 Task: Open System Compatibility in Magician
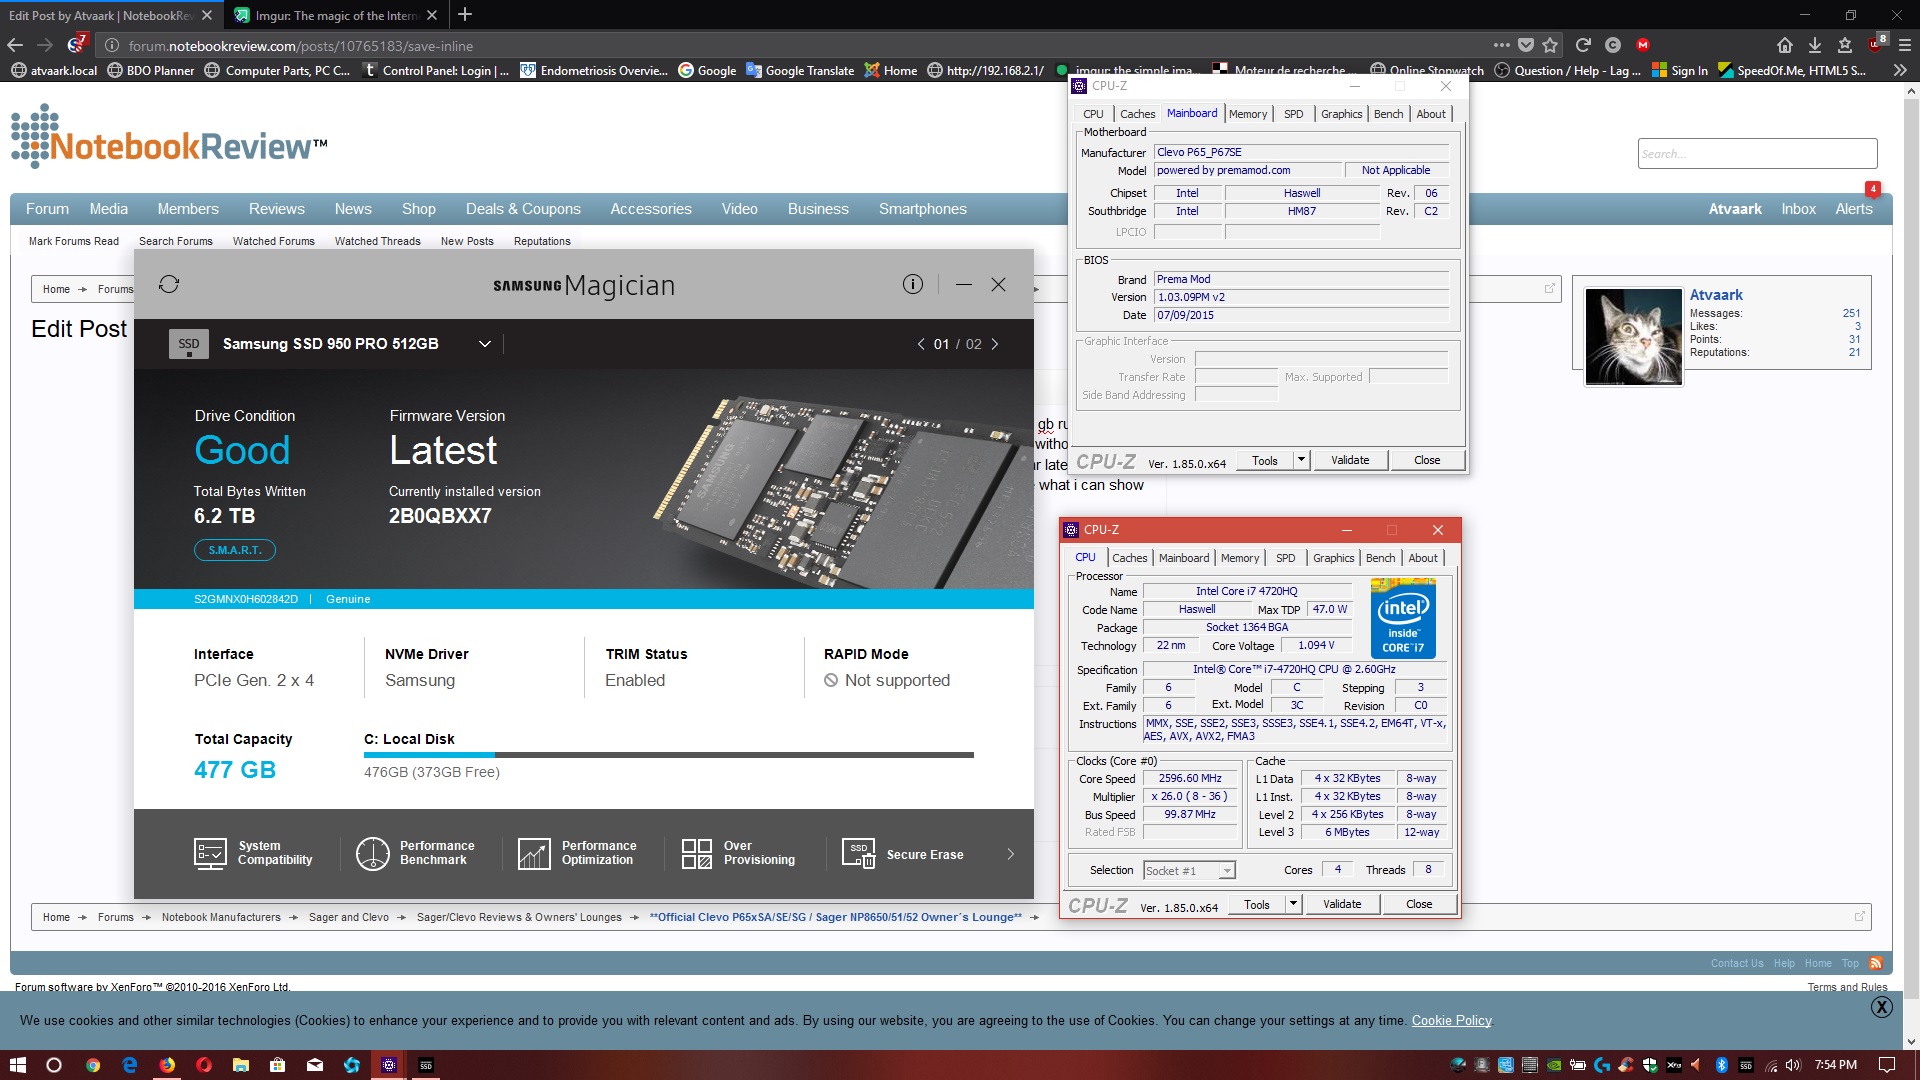pyautogui.click(x=253, y=853)
